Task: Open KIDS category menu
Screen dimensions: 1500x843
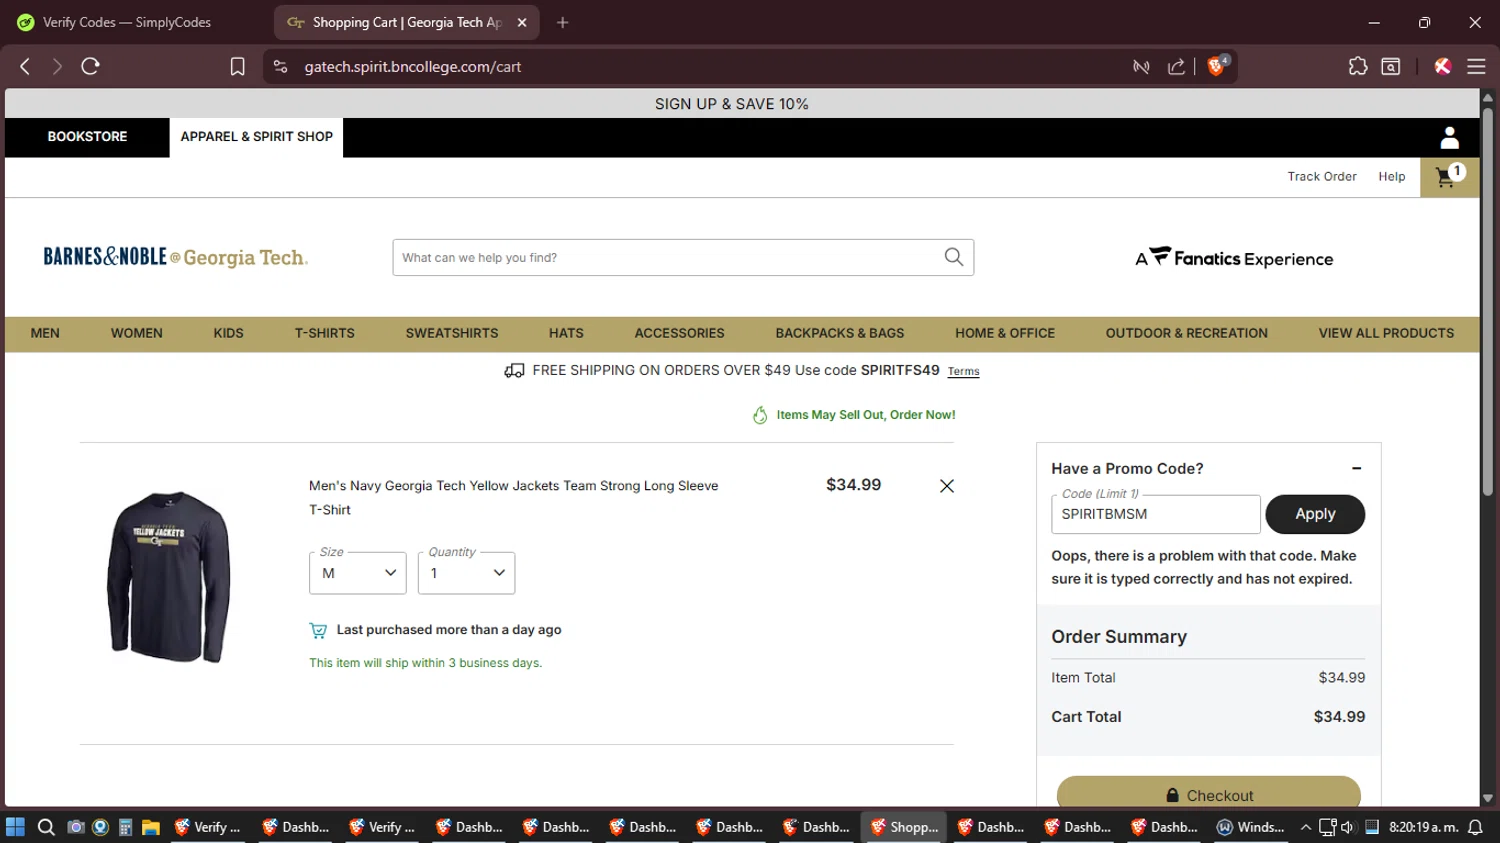Action: click(228, 333)
